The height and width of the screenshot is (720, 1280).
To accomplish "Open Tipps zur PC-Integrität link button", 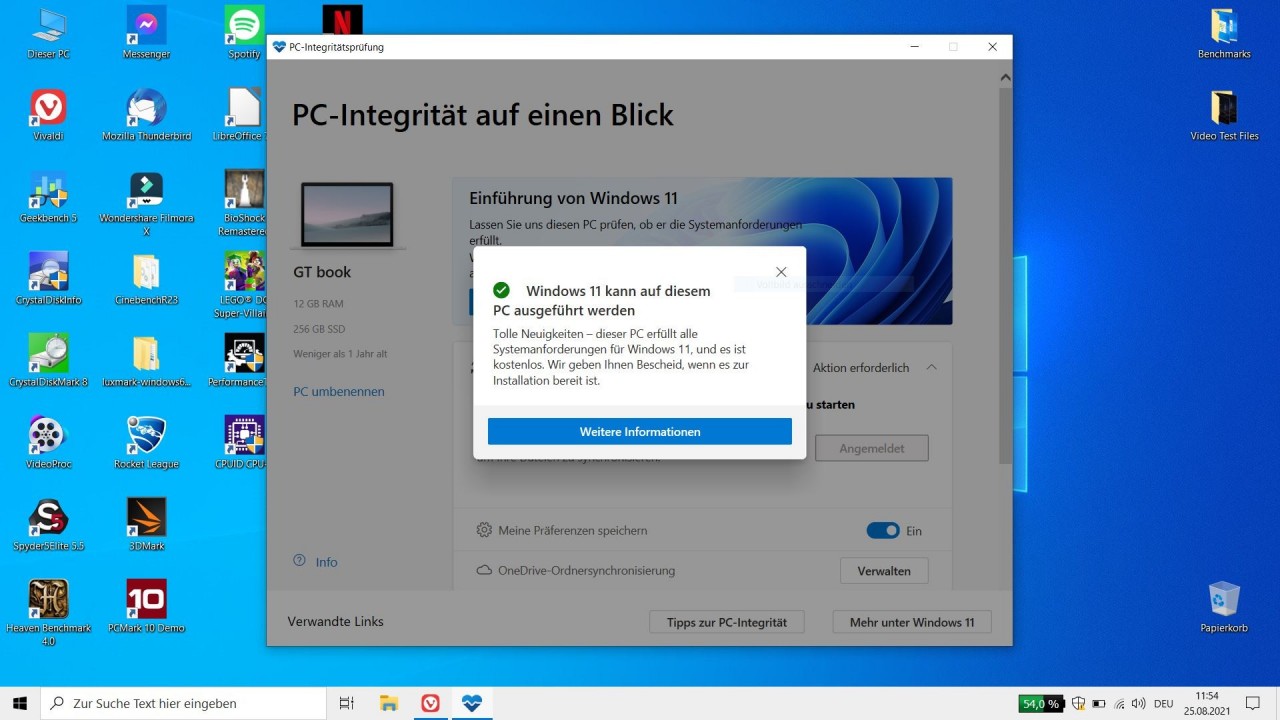I will [x=727, y=622].
